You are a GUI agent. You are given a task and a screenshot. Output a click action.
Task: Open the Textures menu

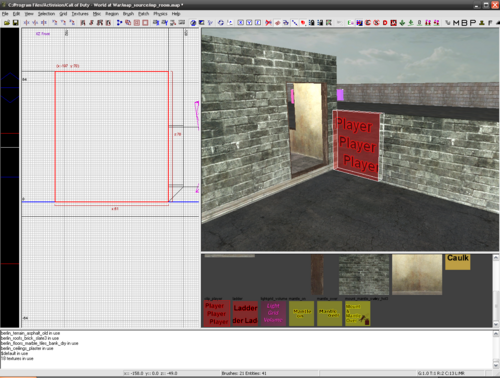tap(80, 14)
